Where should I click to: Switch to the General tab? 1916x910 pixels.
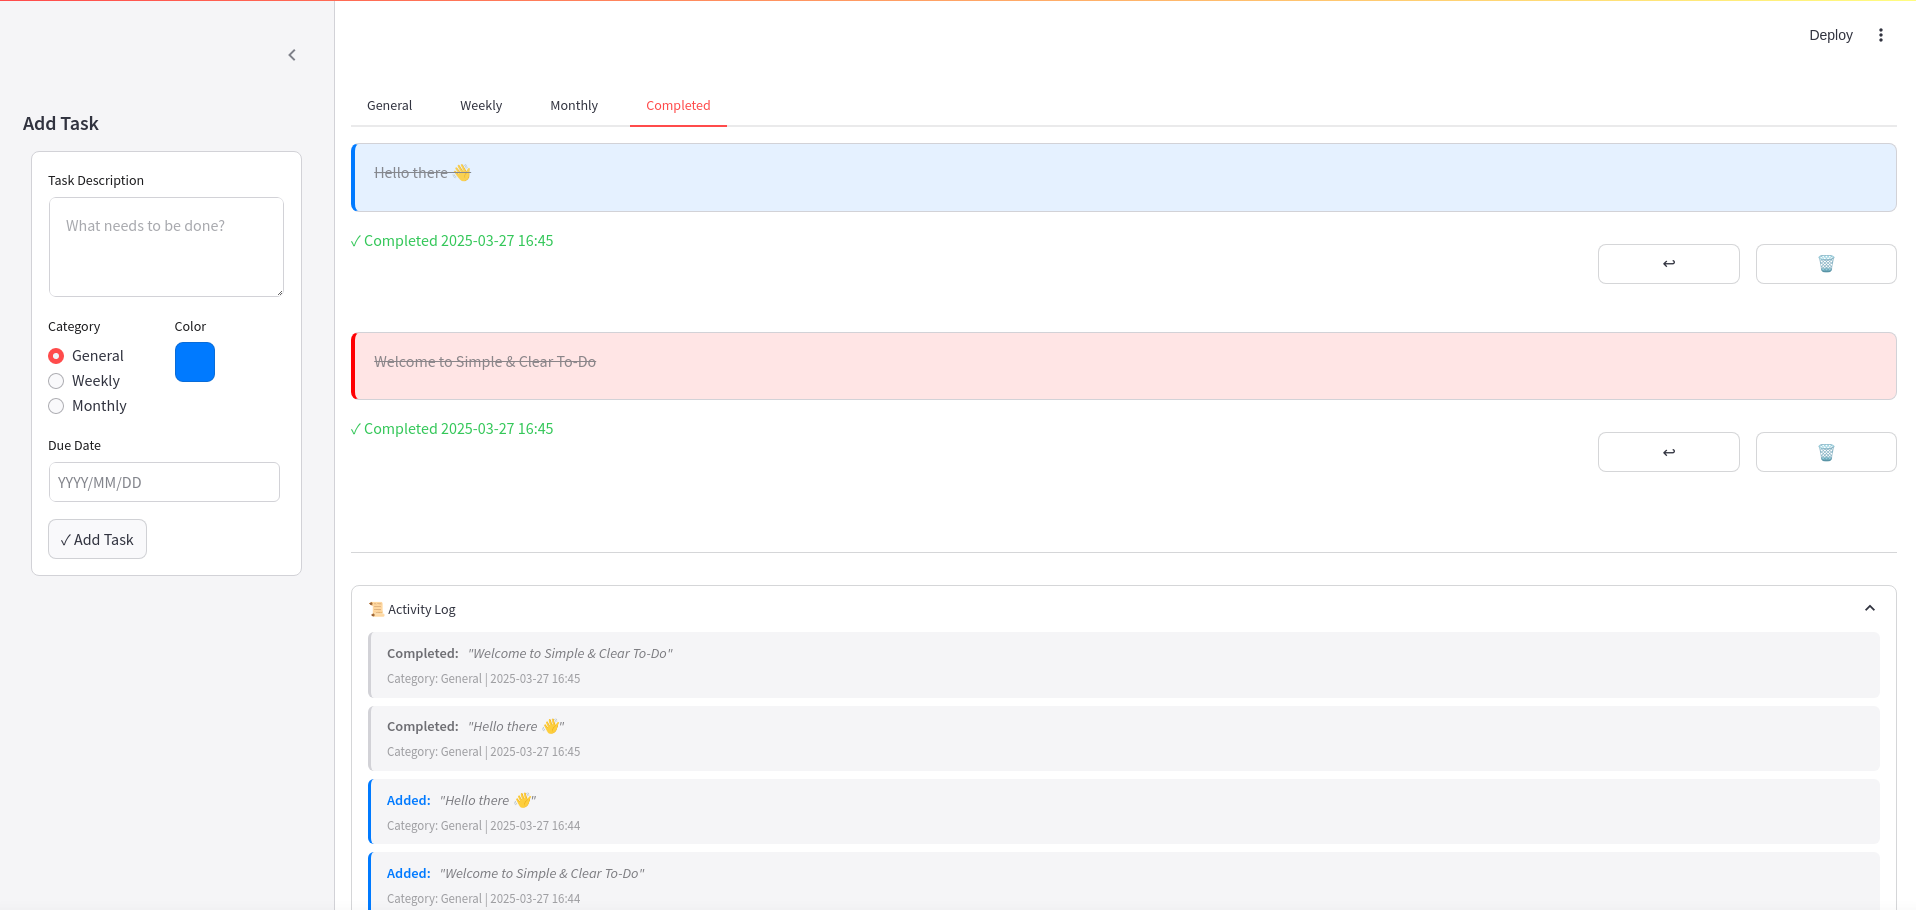tap(389, 106)
